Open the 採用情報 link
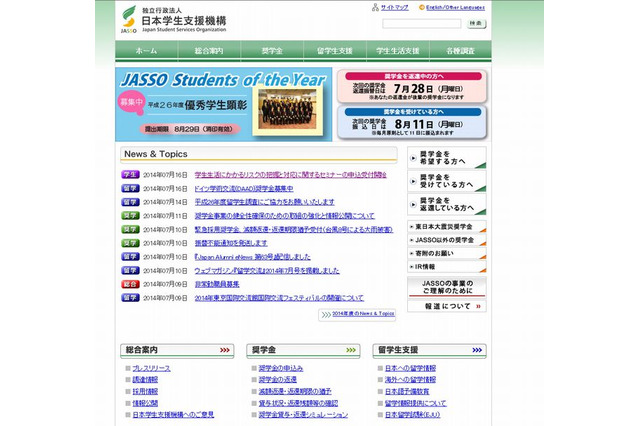This screenshot has width=640, height=426. (145, 391)
